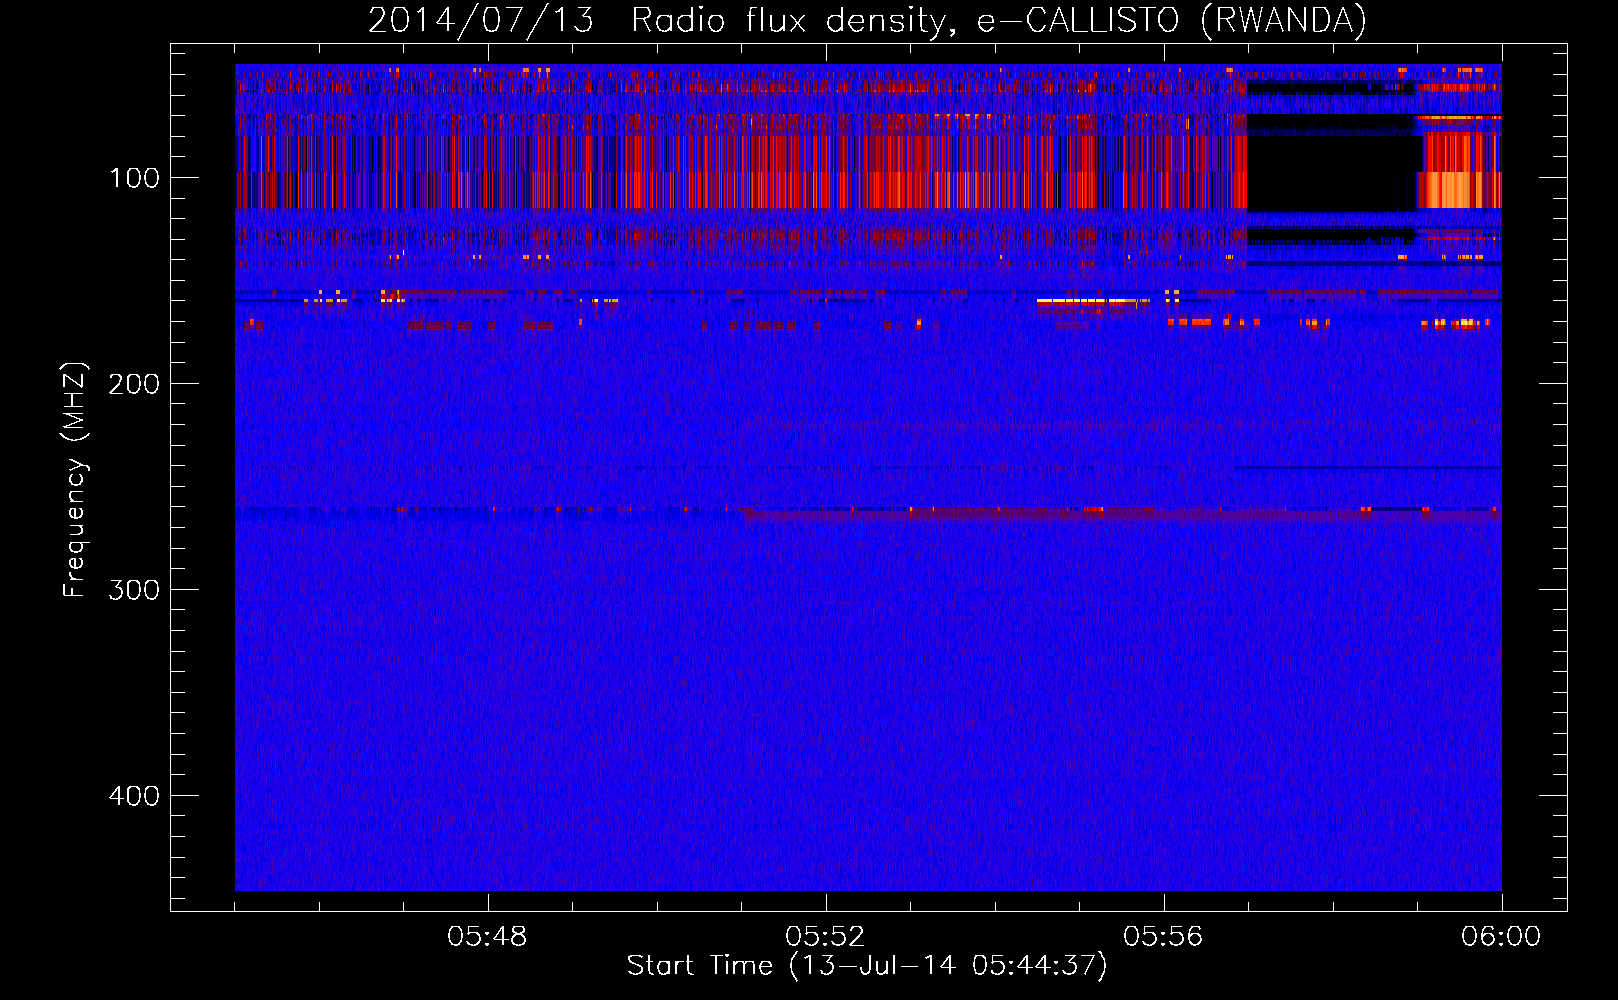
Task: Click the 05:48 time tick label
Action: pos(487,937)
